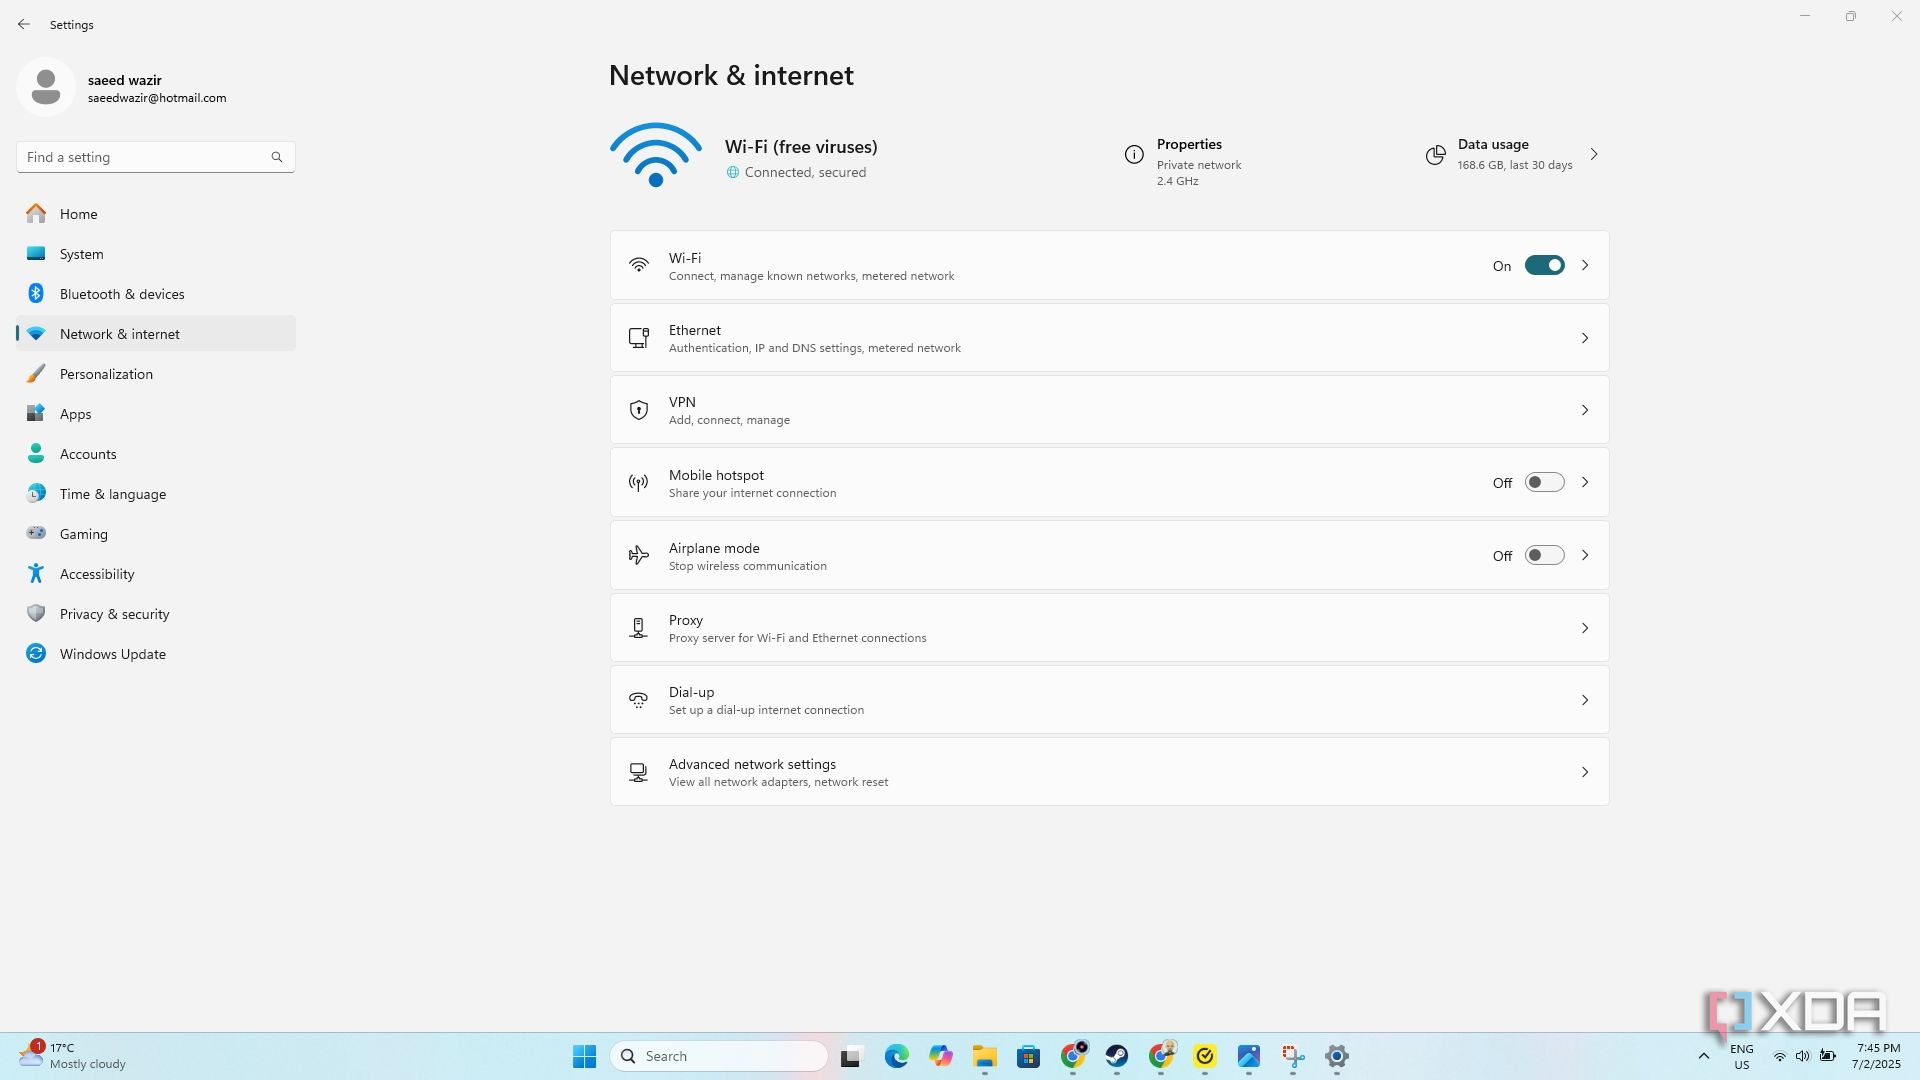The image size is (1920, 1080).
Task: Click the Ethernet monitor icon
Action: (639, 338)
